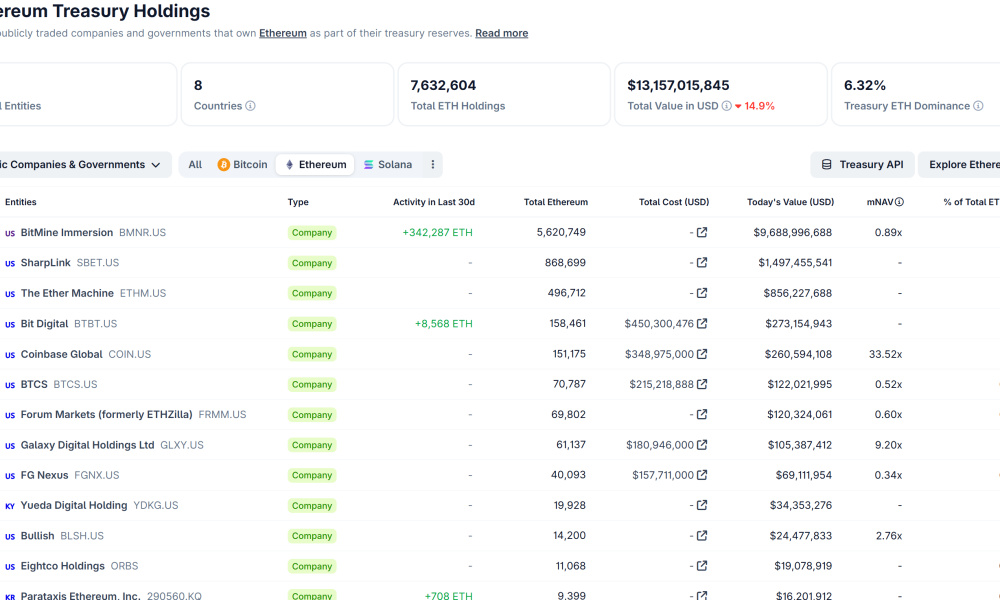Open the SharpLink entity page
The width and height of the screenshot is (1000, 600).
[x=45, y=262]
